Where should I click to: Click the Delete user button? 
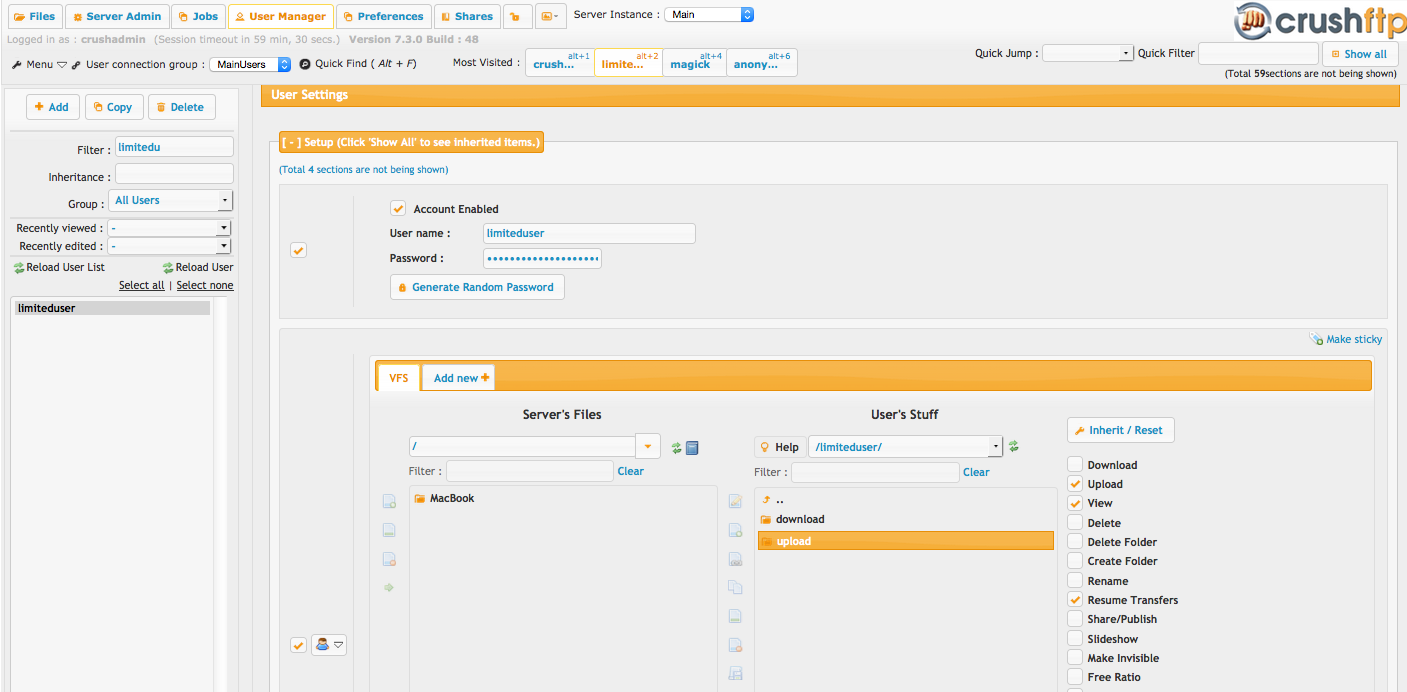[x=182, y=107]
